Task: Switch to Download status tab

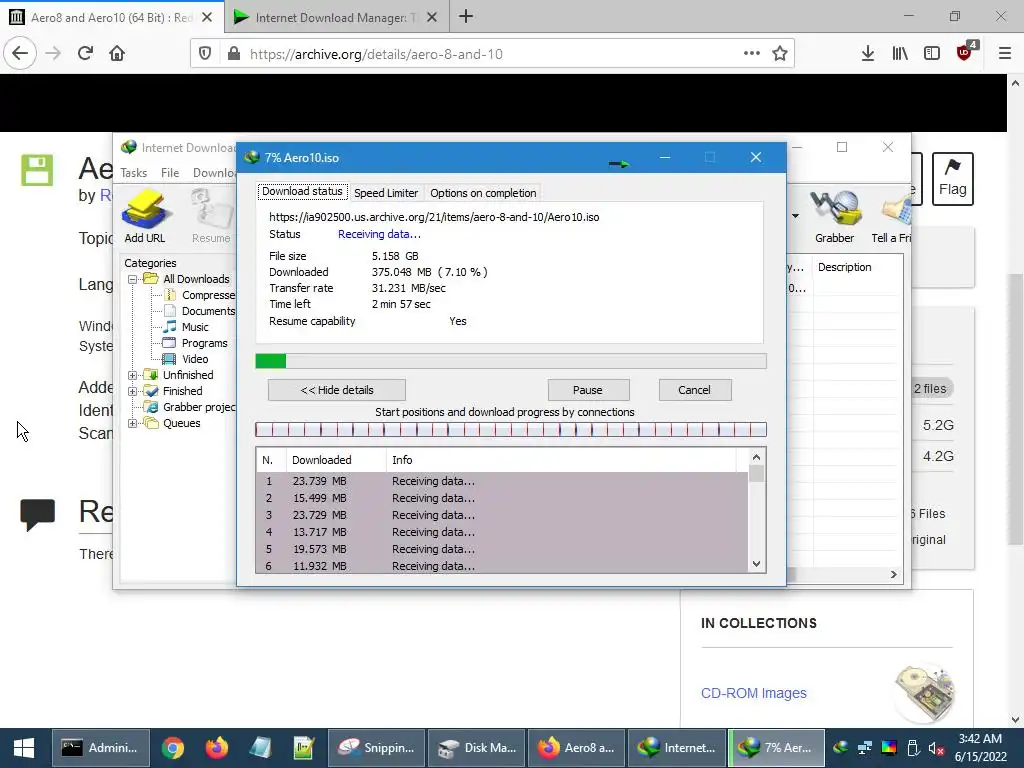Action: [x=302, y=191]
